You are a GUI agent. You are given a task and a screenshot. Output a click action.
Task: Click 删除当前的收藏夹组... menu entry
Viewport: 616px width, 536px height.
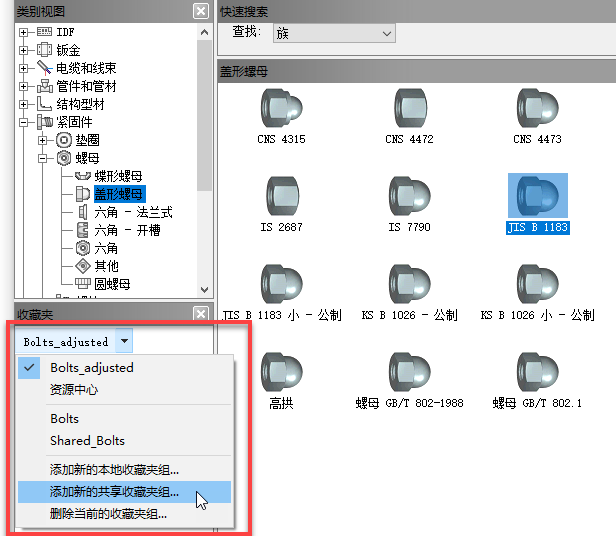pos(125,514)
